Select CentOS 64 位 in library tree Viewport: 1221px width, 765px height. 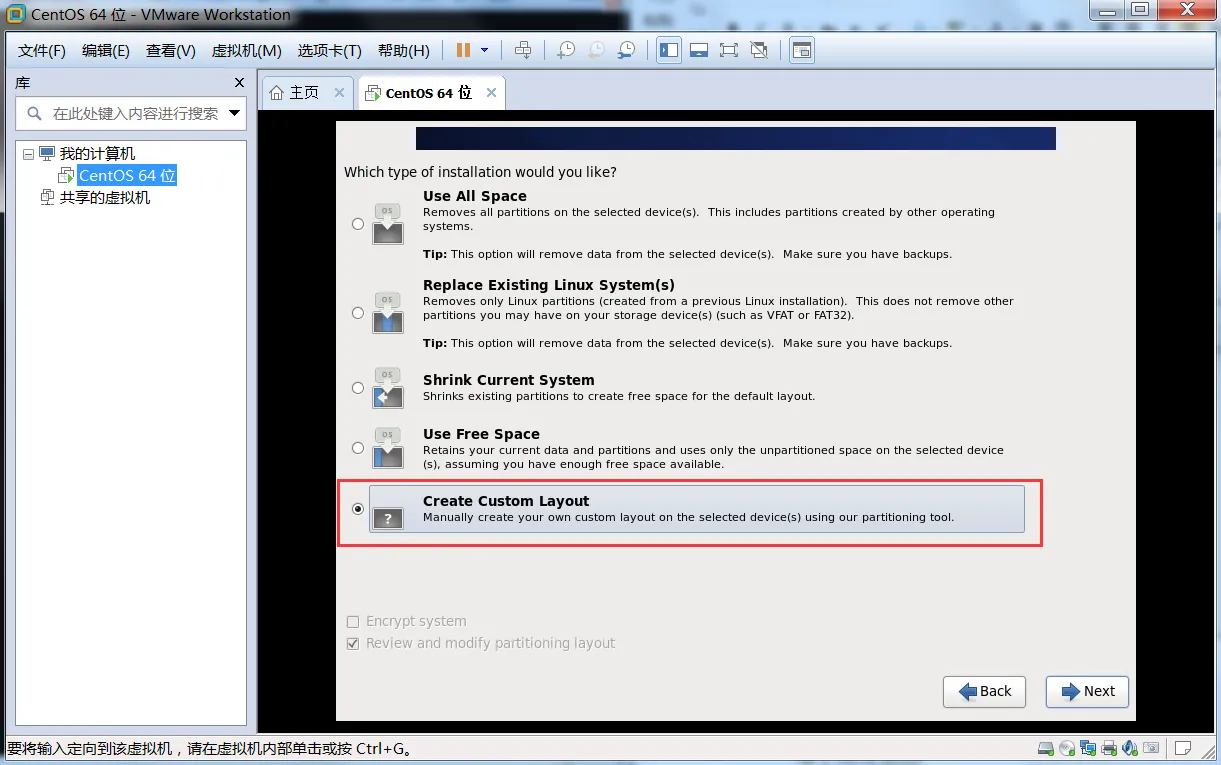point(128,176)
